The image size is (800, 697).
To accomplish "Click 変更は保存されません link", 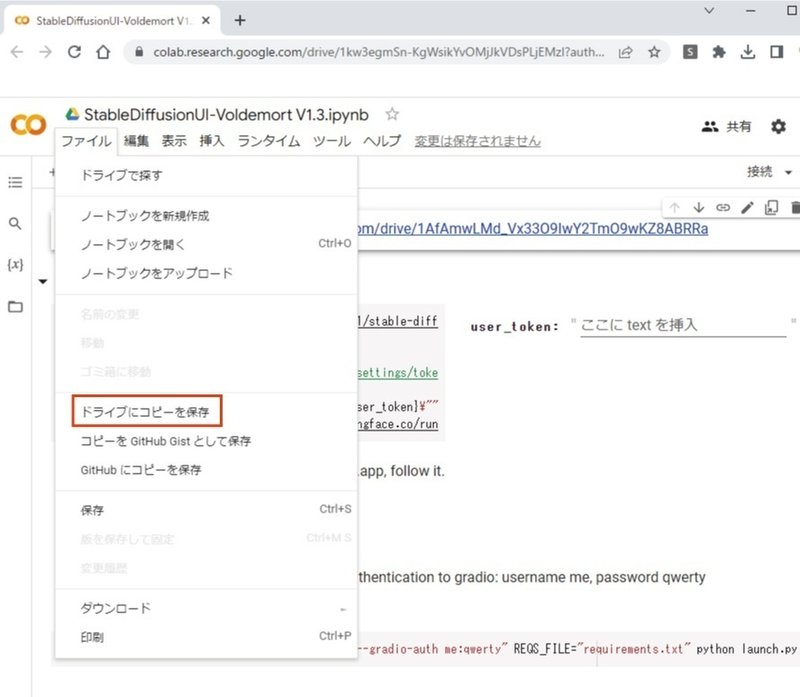I will [478, 141].
